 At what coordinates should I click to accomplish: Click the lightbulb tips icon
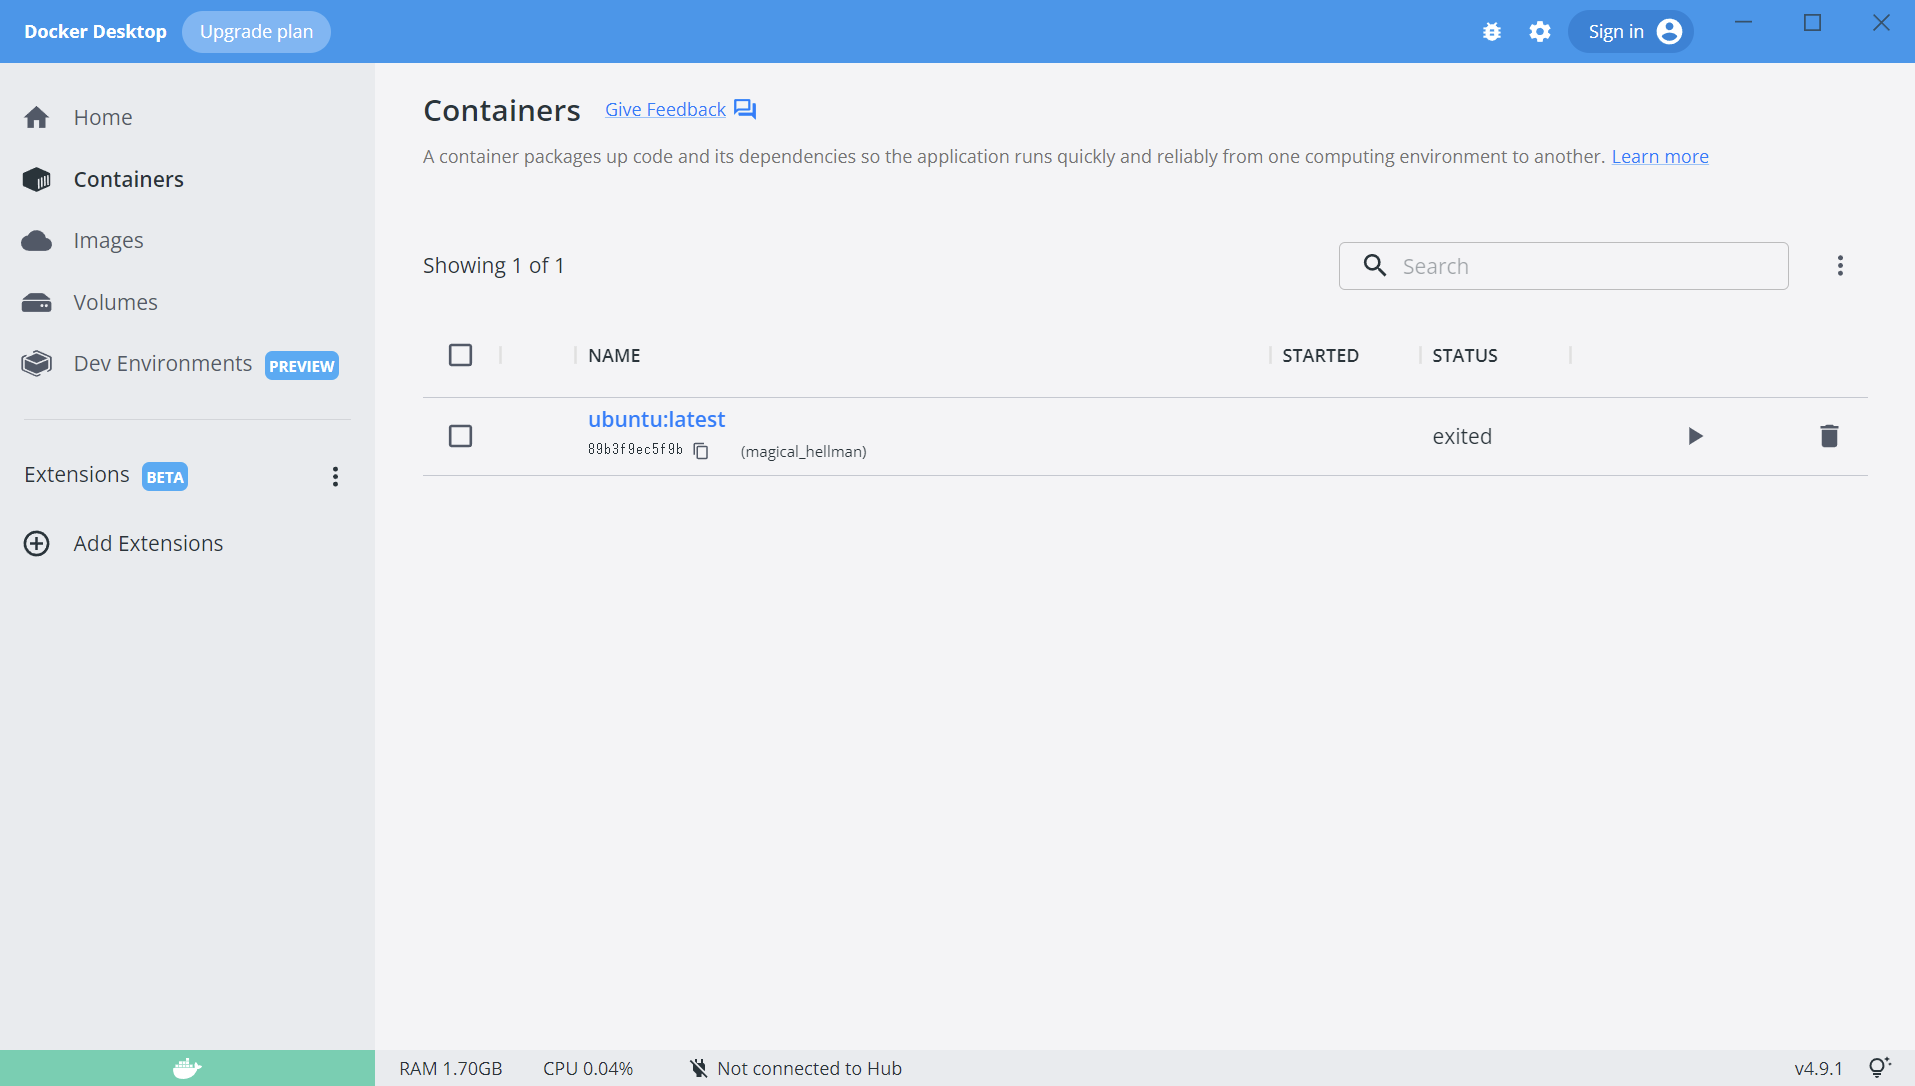(1880, 1067)
